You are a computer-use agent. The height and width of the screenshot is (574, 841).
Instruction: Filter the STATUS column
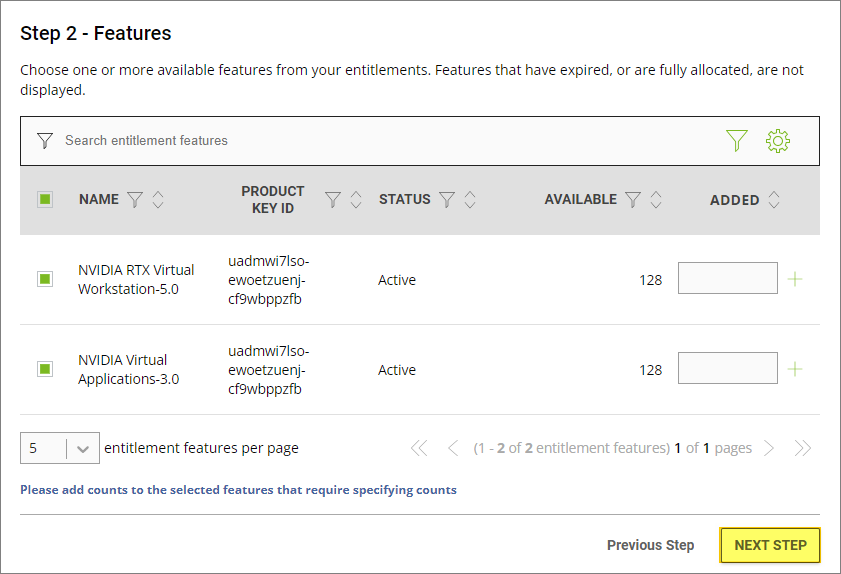pyautogui.click(x=447, y=200)
